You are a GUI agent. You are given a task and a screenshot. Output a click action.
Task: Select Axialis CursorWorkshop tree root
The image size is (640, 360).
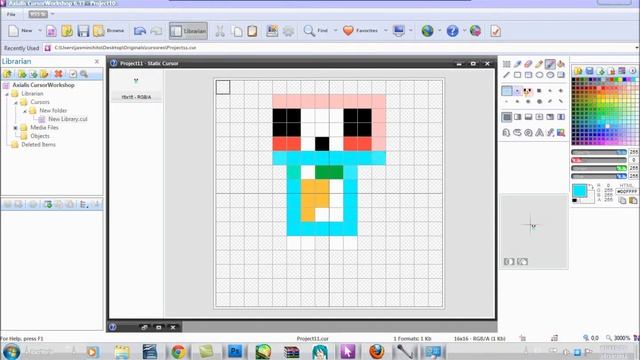(x=43, y=85)
